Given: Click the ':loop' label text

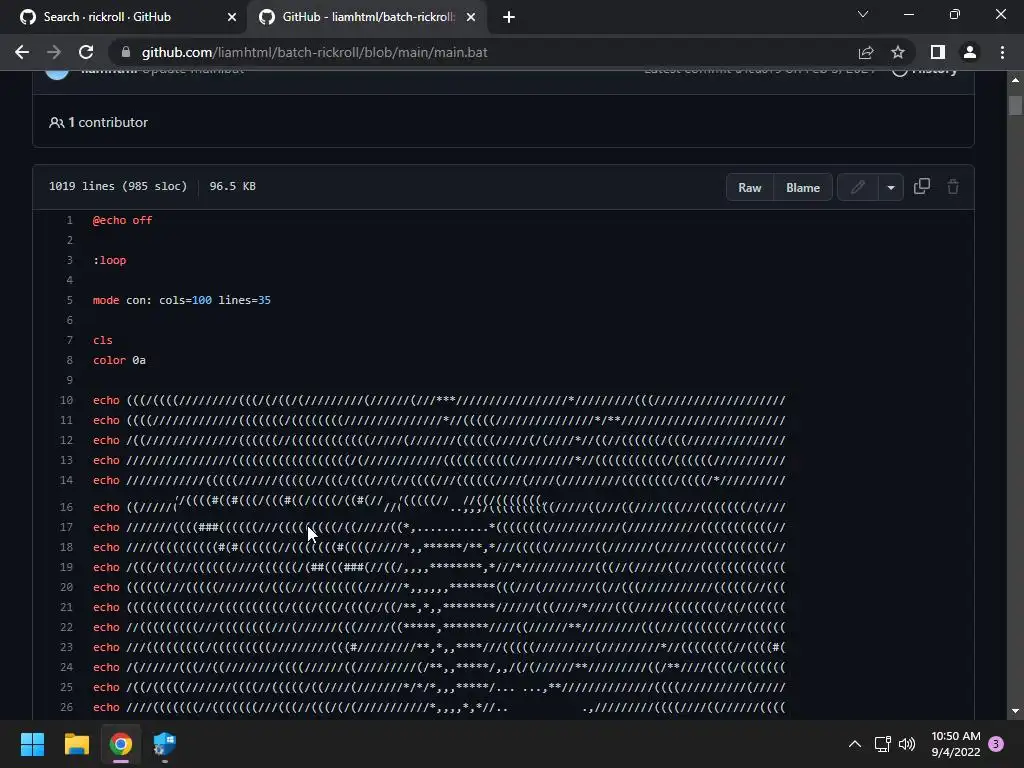Looking at the screenshot, I should tap(109, 260).
